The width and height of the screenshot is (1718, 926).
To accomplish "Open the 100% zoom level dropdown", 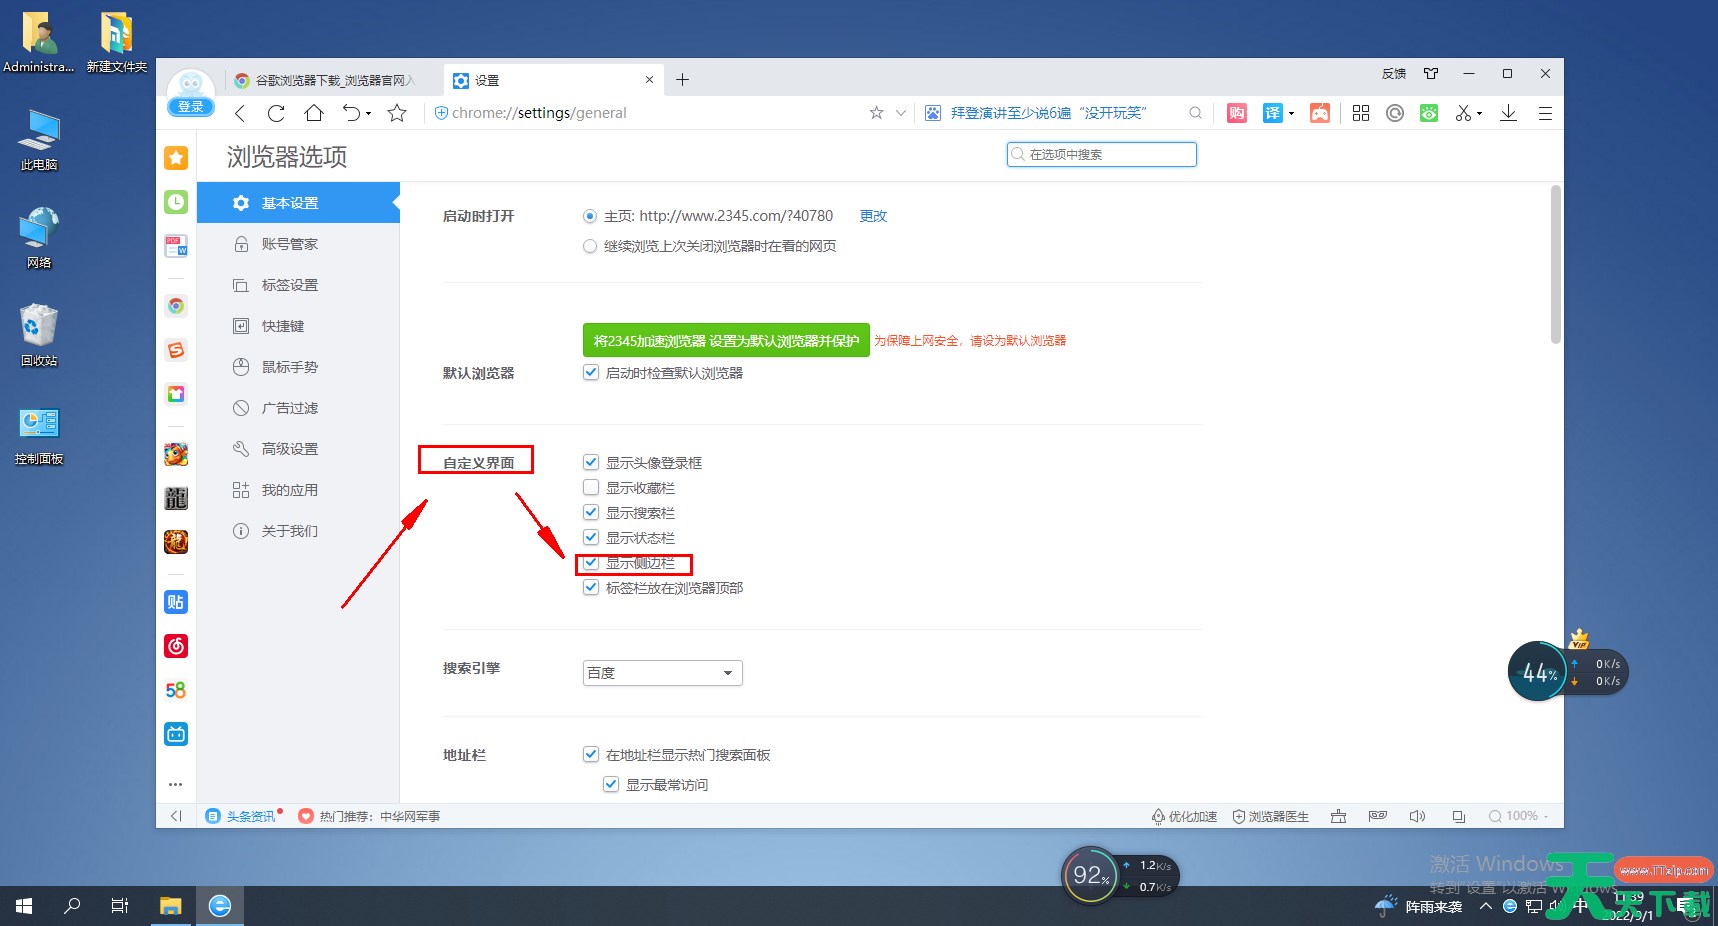I will click(x=1518, y=816).
